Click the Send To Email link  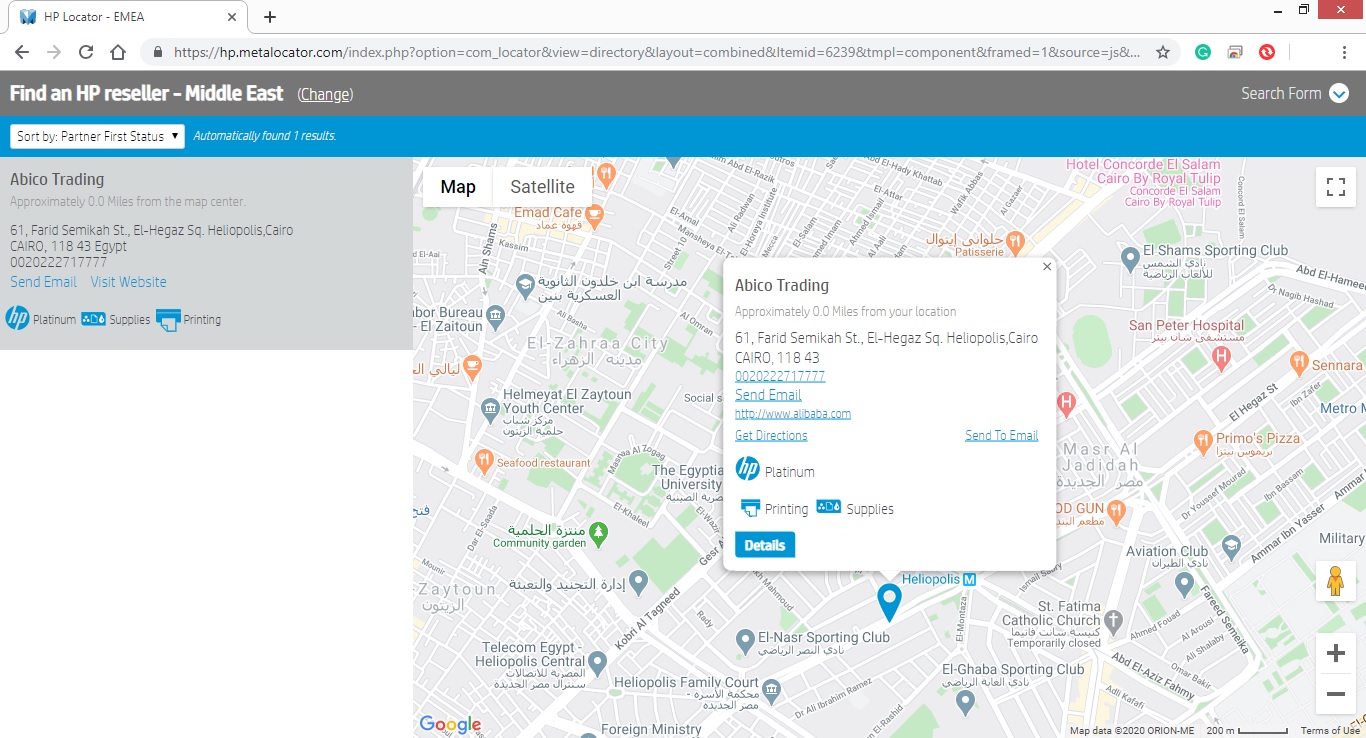pyautogui.click(x=1001, y=436)
